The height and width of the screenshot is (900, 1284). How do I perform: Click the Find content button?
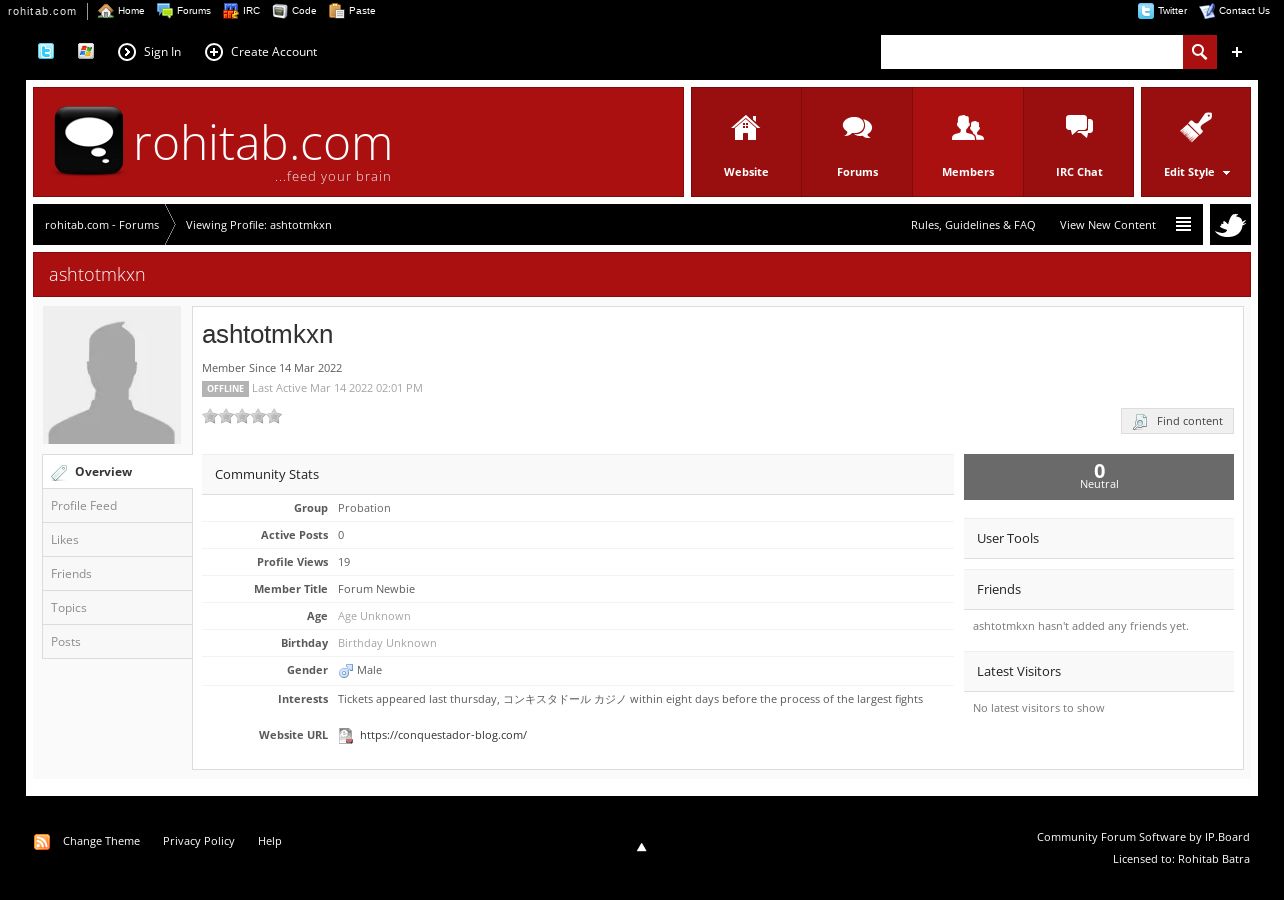[1177, 421]
